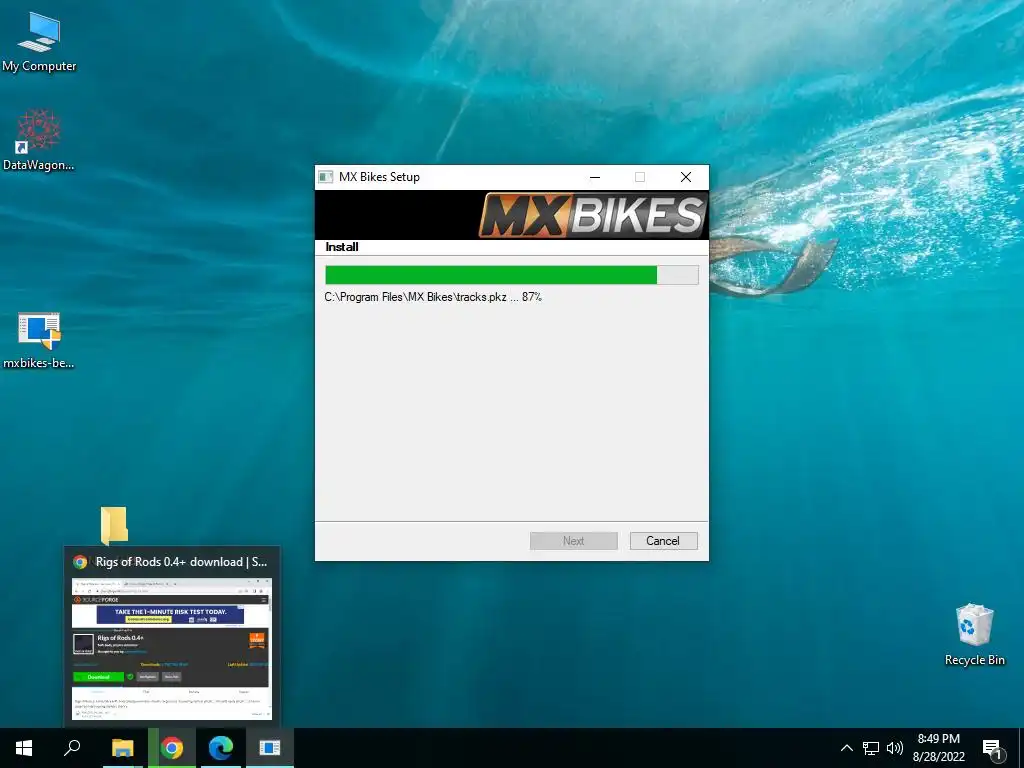1024x768 pixels.
Task: Click the greyed-out Next button
Action: point(573,541)
